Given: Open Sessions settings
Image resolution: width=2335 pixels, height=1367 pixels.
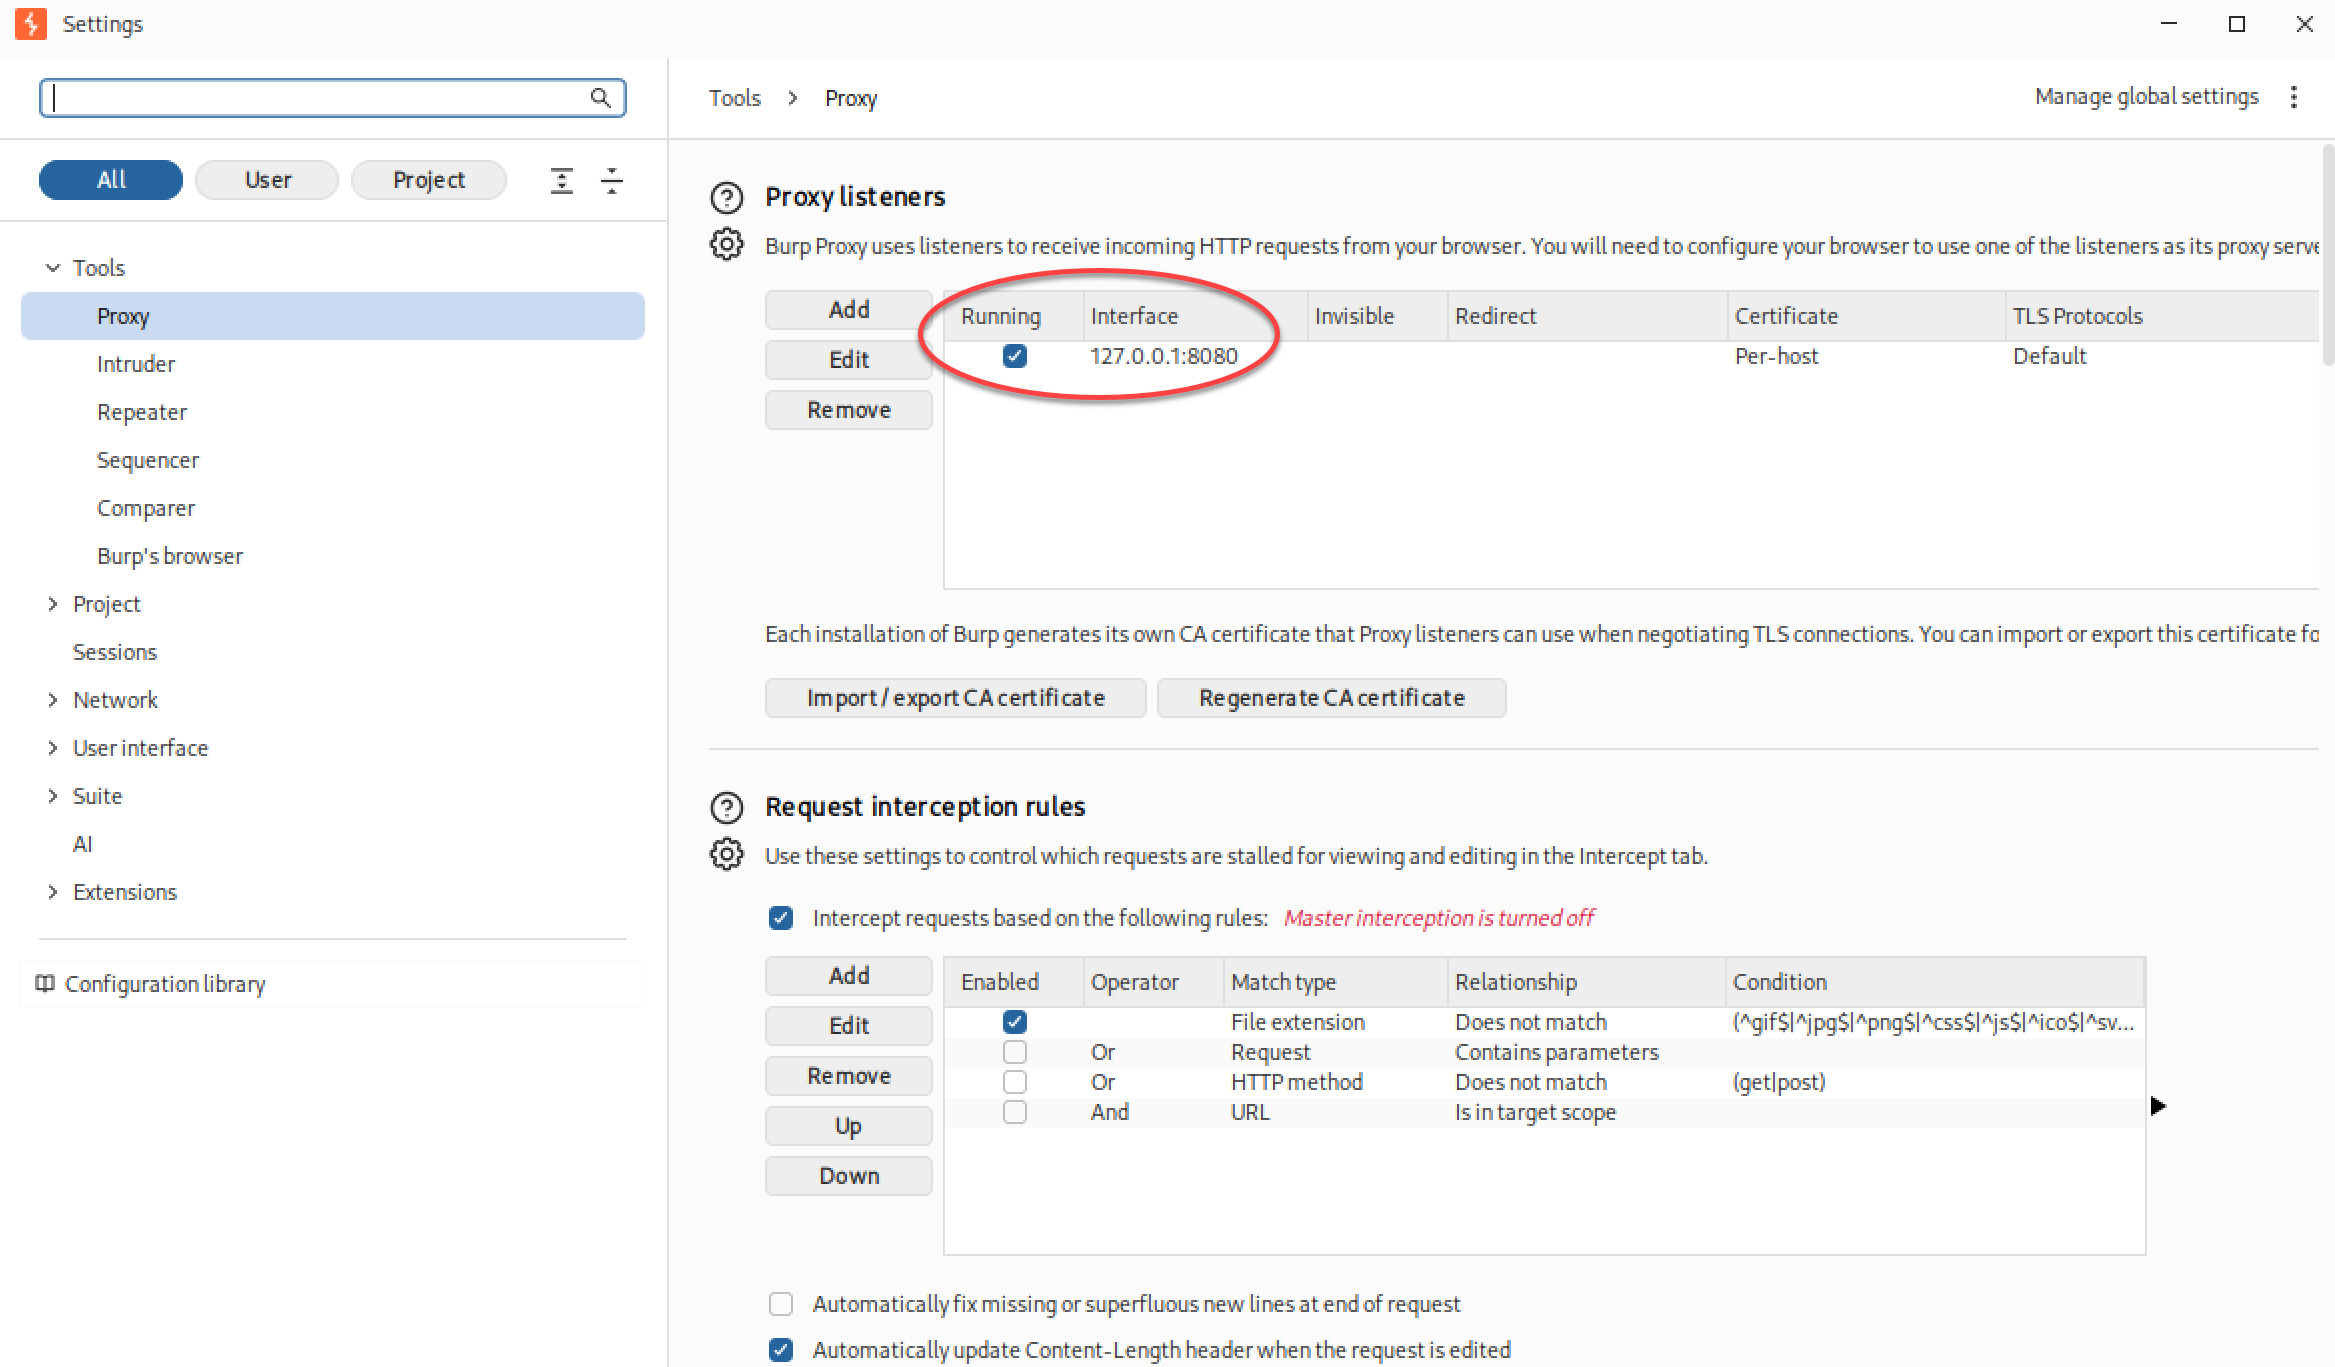Looking at the screenshot, I should (115, 652).
